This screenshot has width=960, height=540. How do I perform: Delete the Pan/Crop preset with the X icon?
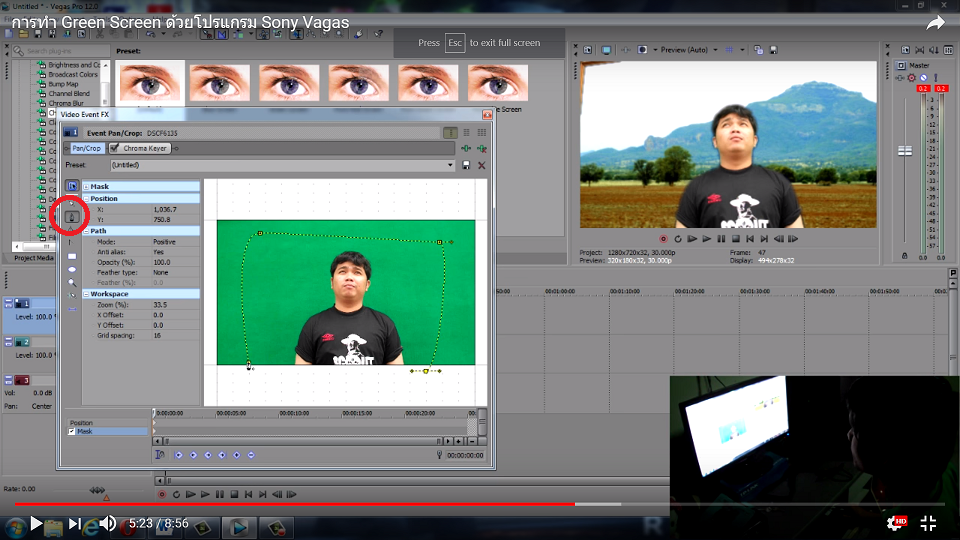(x=482, y=165)
